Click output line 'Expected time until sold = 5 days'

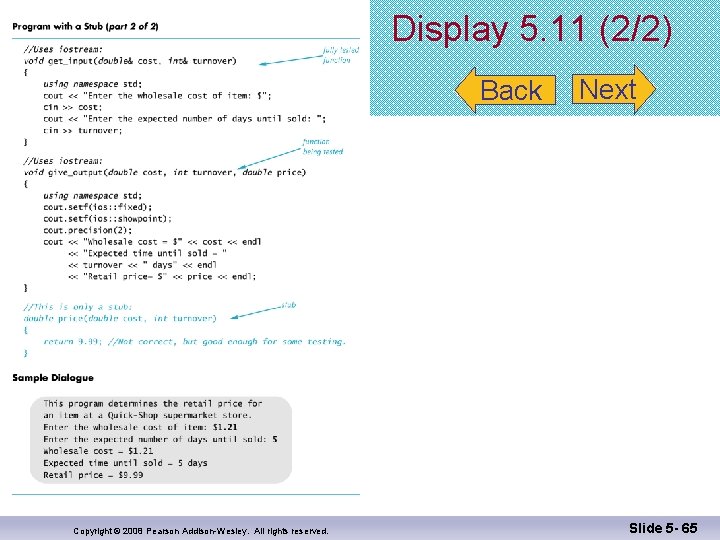pos(125,463)
